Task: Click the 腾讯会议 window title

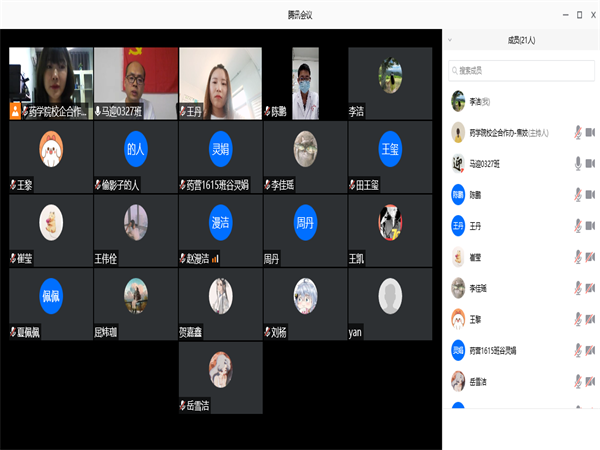Action: (x=300, y=14)
